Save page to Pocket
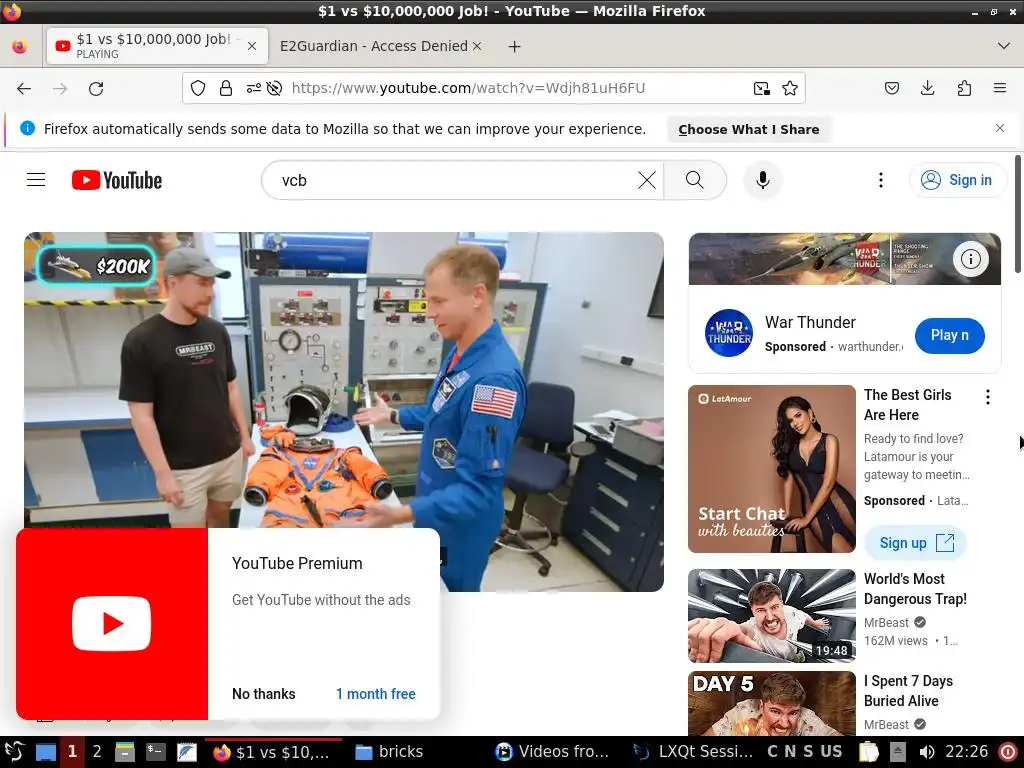This screenshot has height=768, width=1024. point(892,88)
